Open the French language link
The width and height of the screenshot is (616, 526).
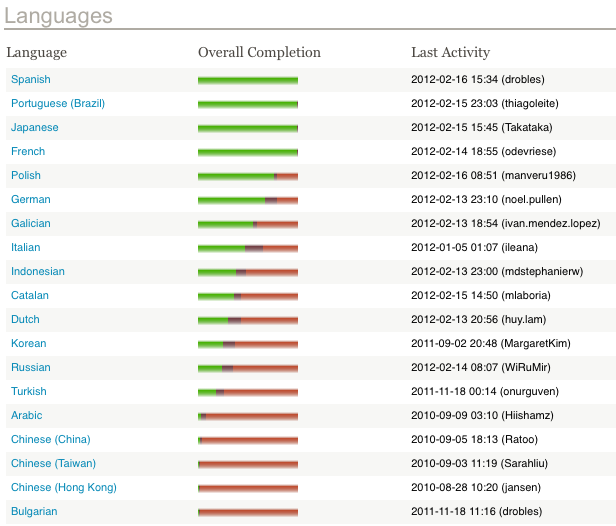pos(28,151)
